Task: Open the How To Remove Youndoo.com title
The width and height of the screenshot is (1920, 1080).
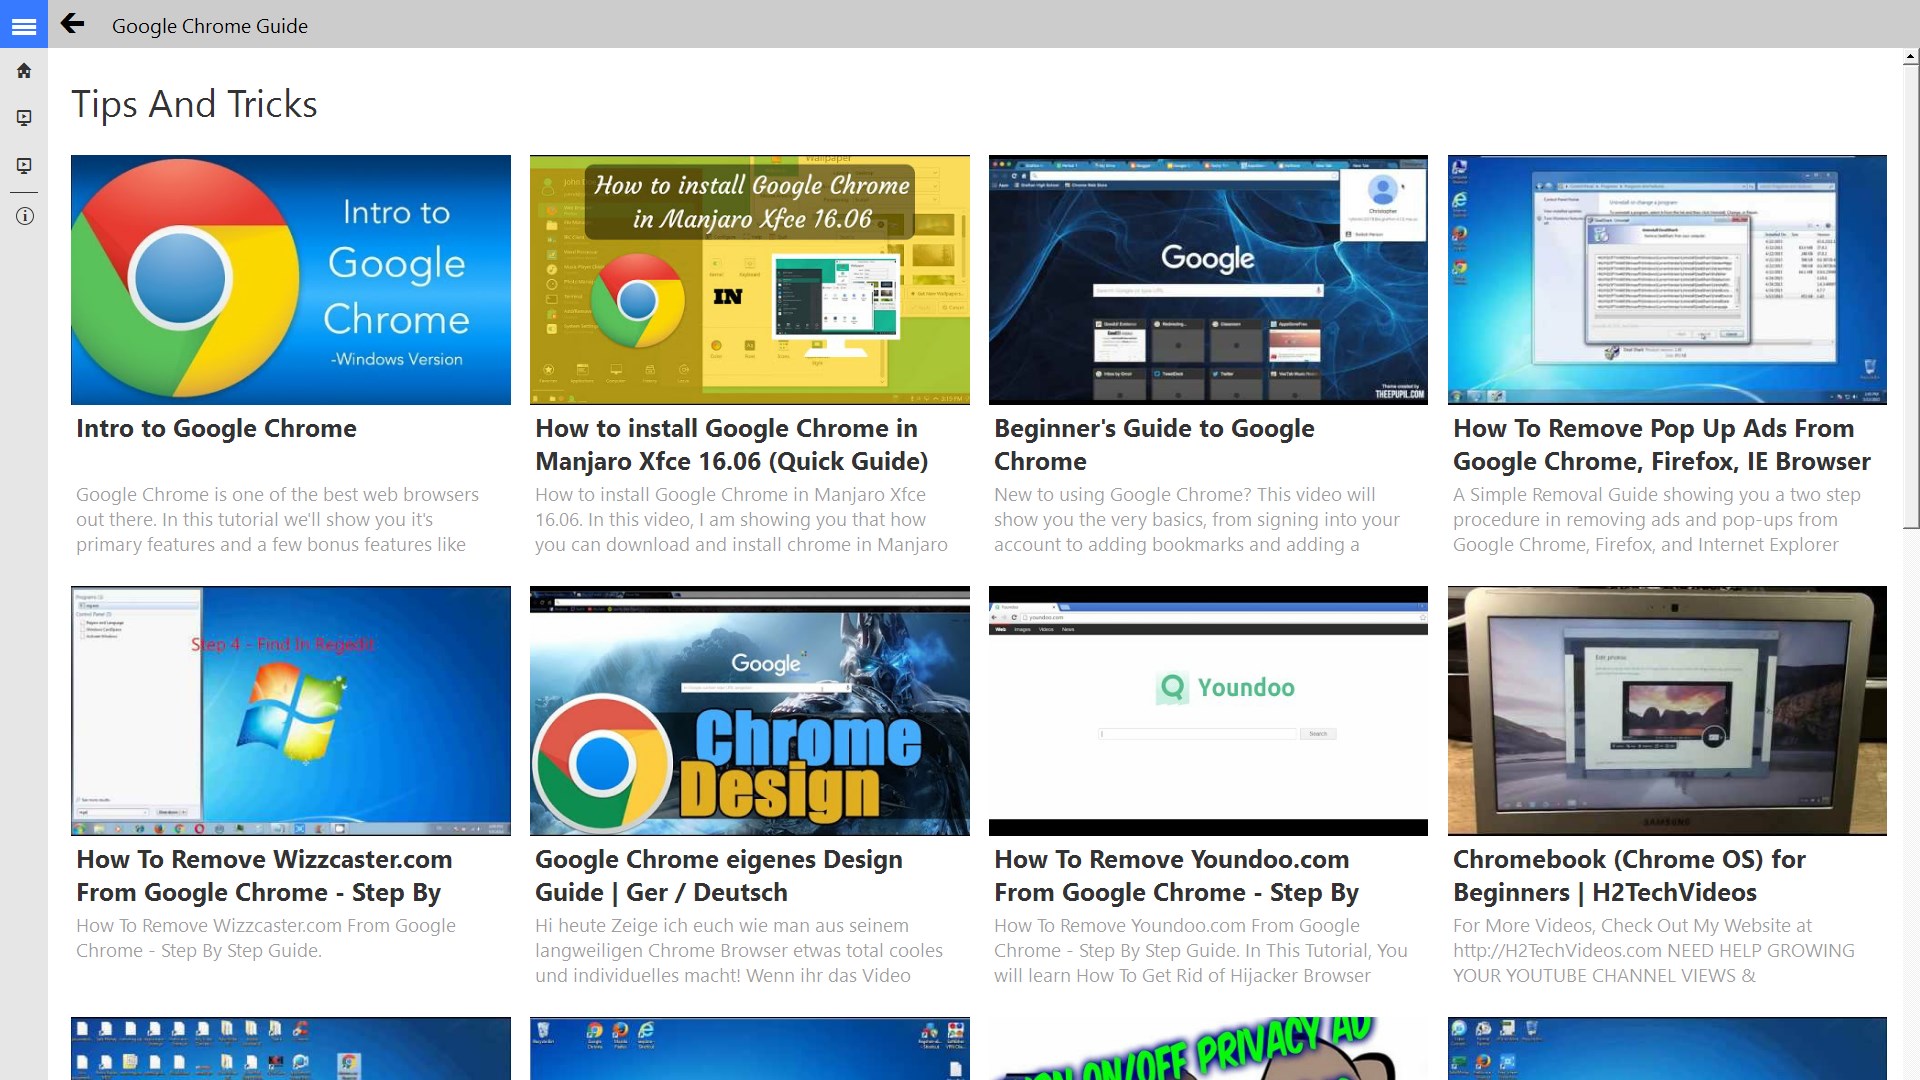Action: coord(1176,875)
